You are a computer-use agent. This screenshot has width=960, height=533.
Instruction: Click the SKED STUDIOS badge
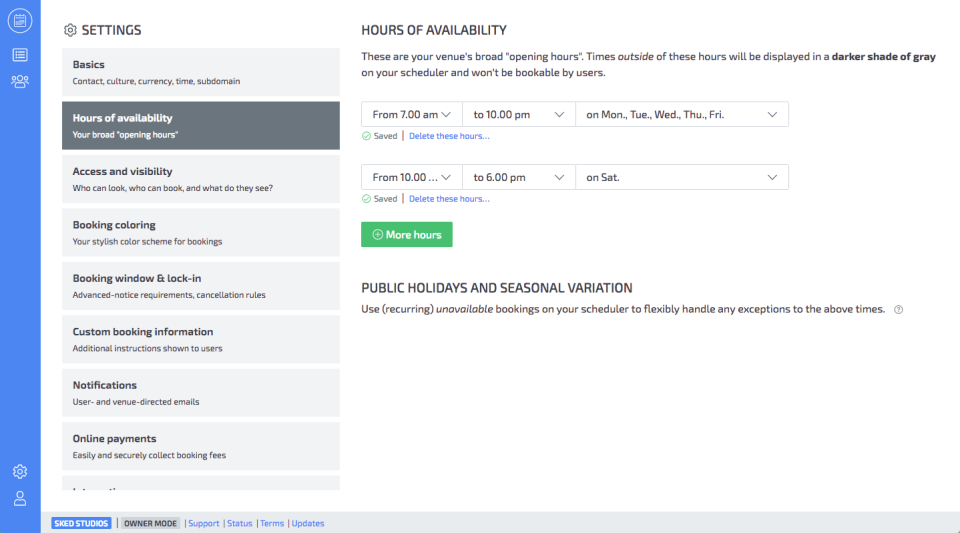click(x=81, y=523)
